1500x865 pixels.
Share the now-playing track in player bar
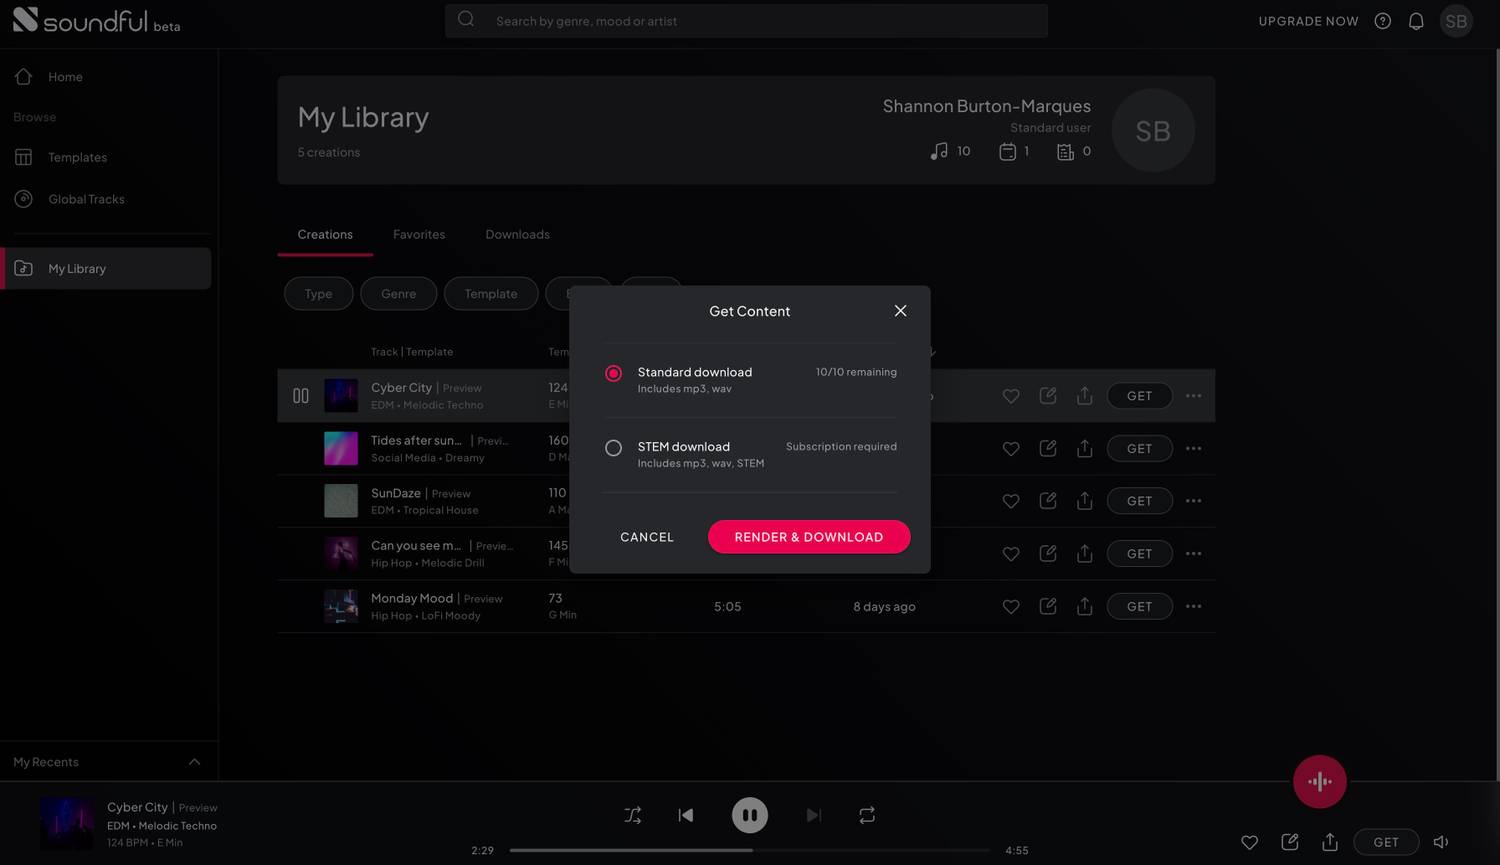click(x=1330, y=842)
